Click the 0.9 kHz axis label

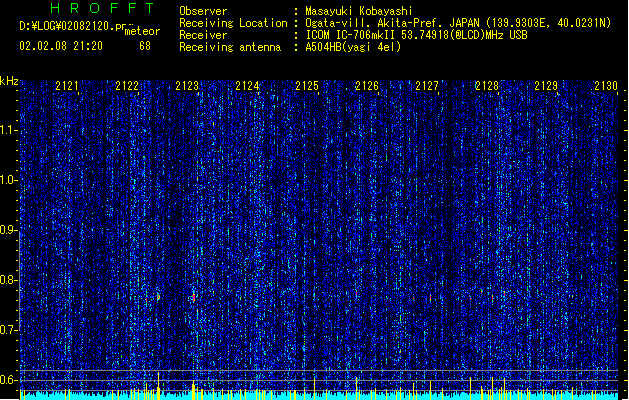tap(8, 230)
